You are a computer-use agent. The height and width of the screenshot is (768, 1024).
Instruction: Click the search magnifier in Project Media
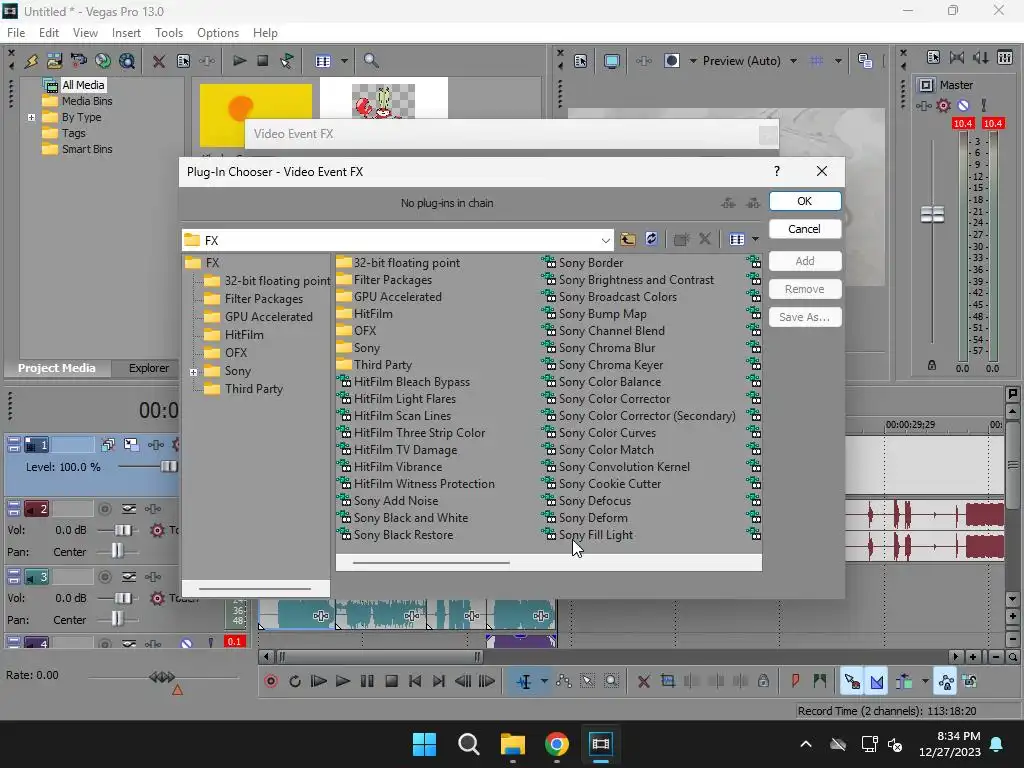tap(371, 61)
